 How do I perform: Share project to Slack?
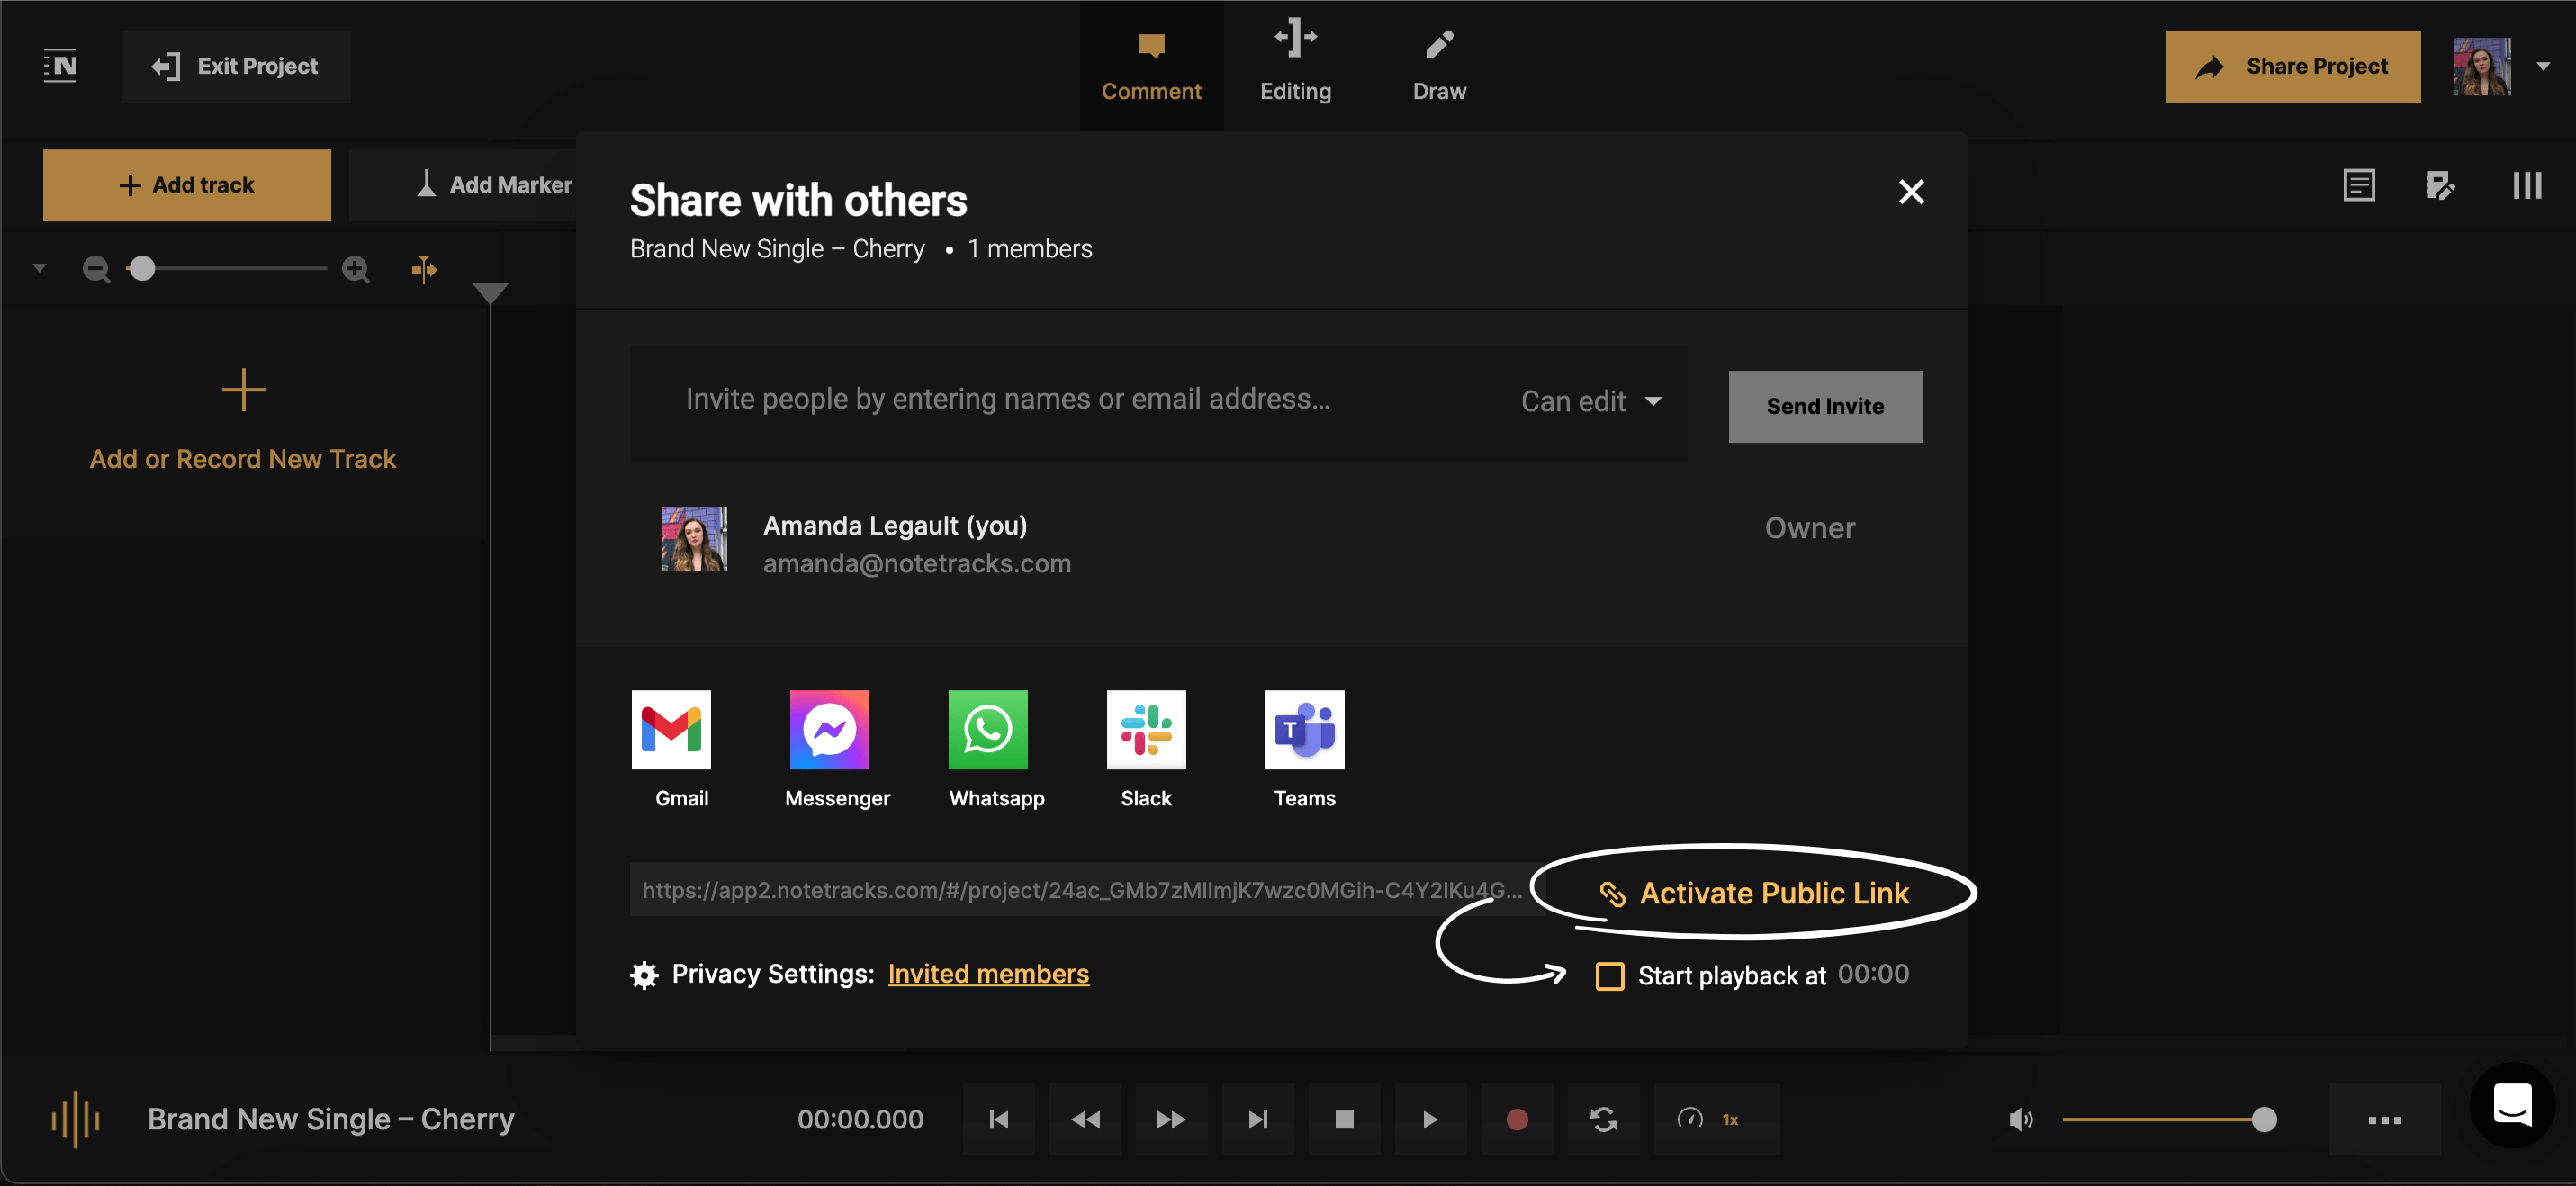pos(1145,729)
